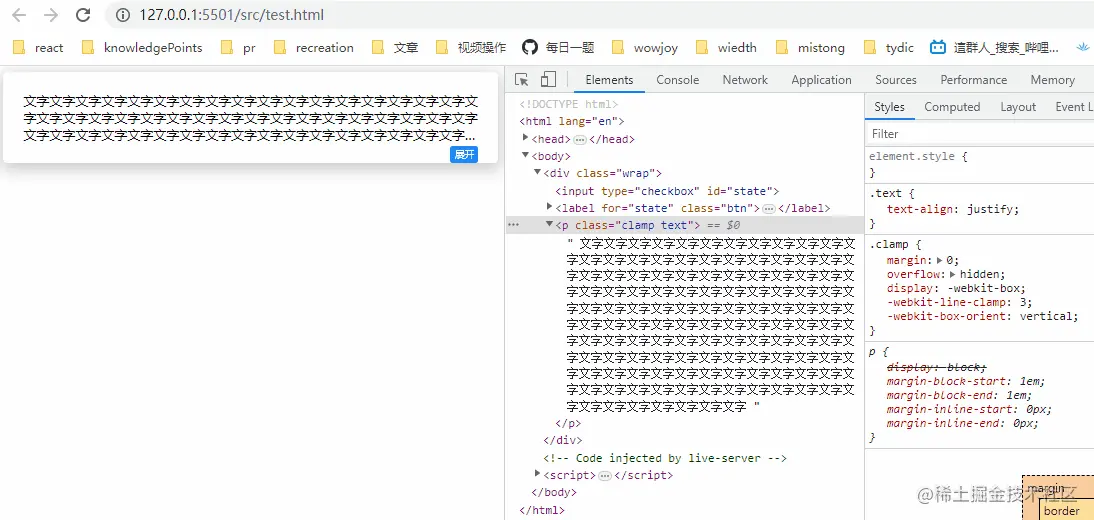Open the knowledgePoints bookmark folder

pos(142,47)
